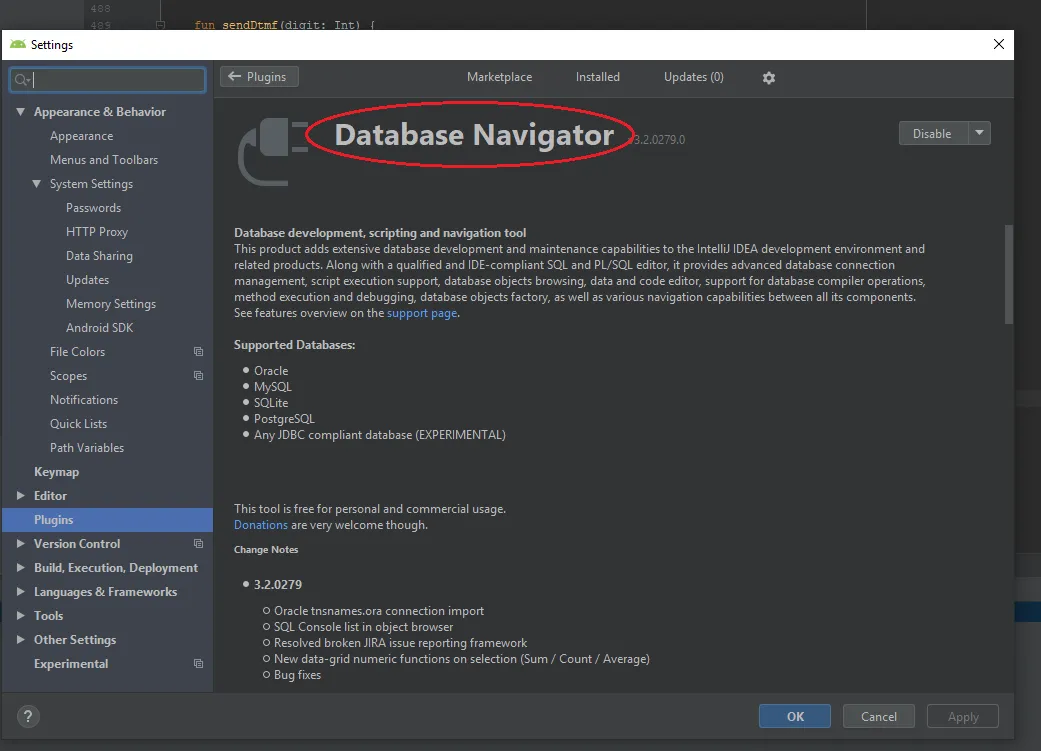Select Appearance in the settings tree
This screenshot has height=751, width=1041.
coord(82,135)
